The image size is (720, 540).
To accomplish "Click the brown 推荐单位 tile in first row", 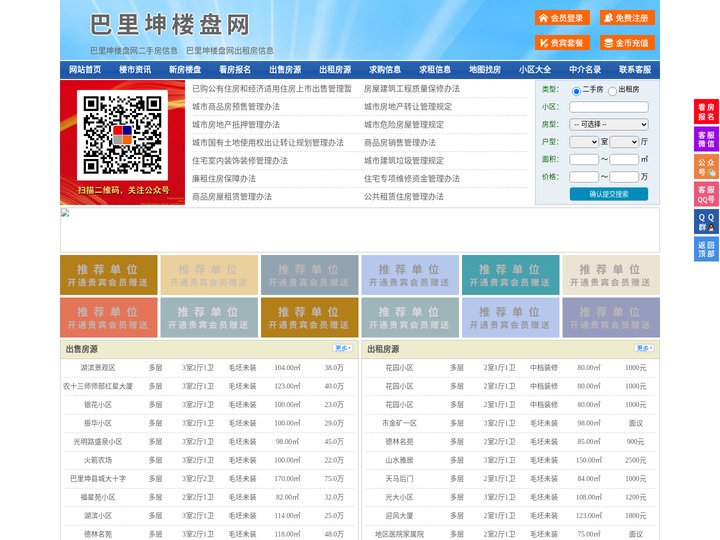I will [109, 275].
